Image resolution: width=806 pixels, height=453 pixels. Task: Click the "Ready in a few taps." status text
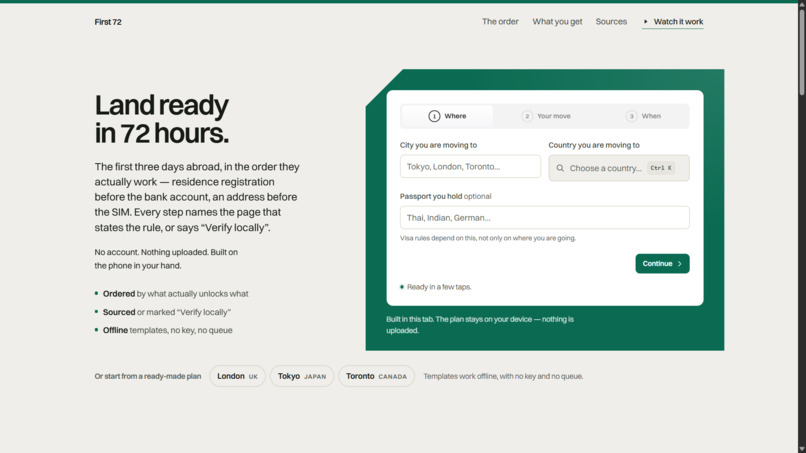439,287
